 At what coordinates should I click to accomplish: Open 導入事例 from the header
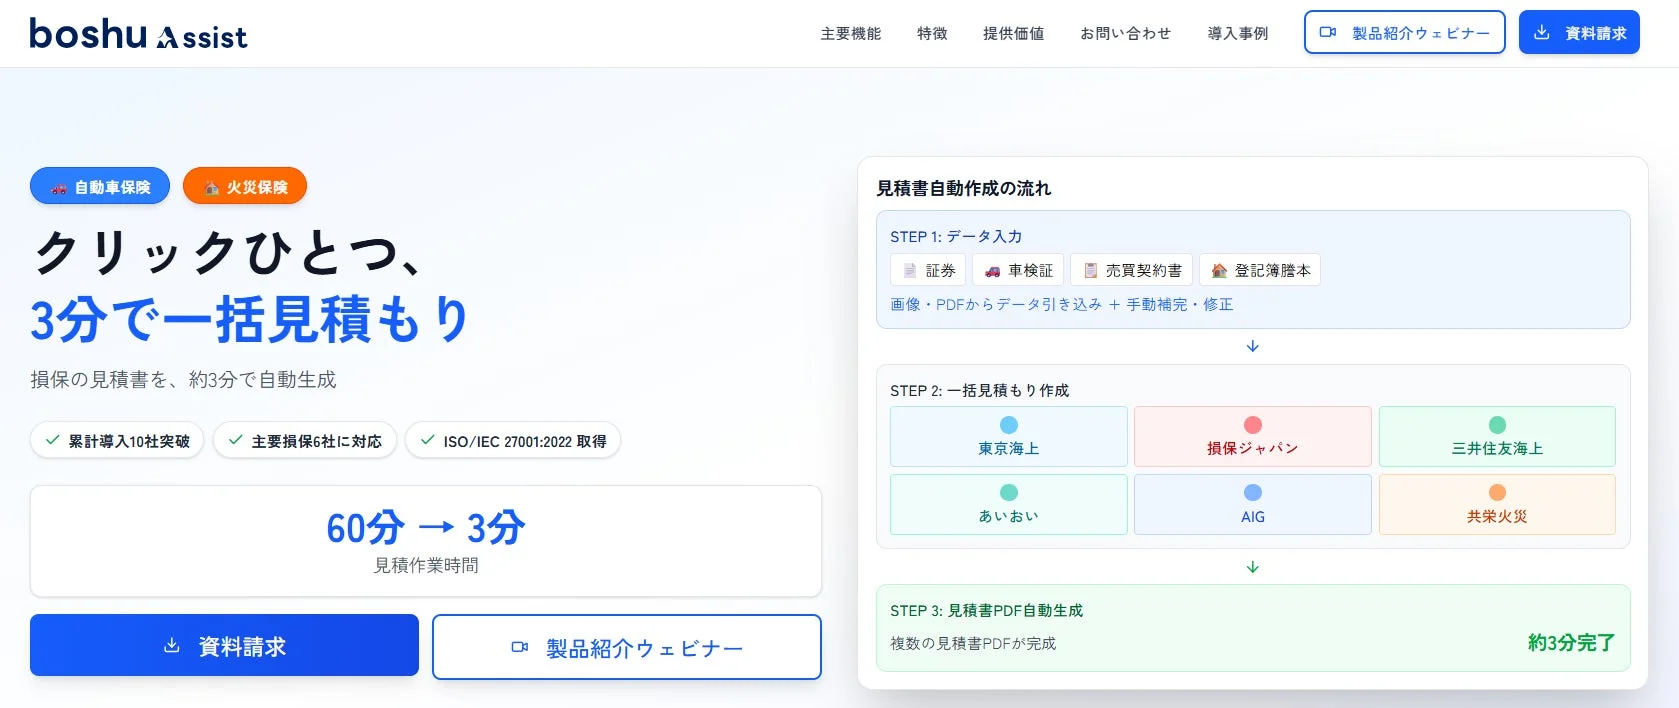[x=1238, y=34]
